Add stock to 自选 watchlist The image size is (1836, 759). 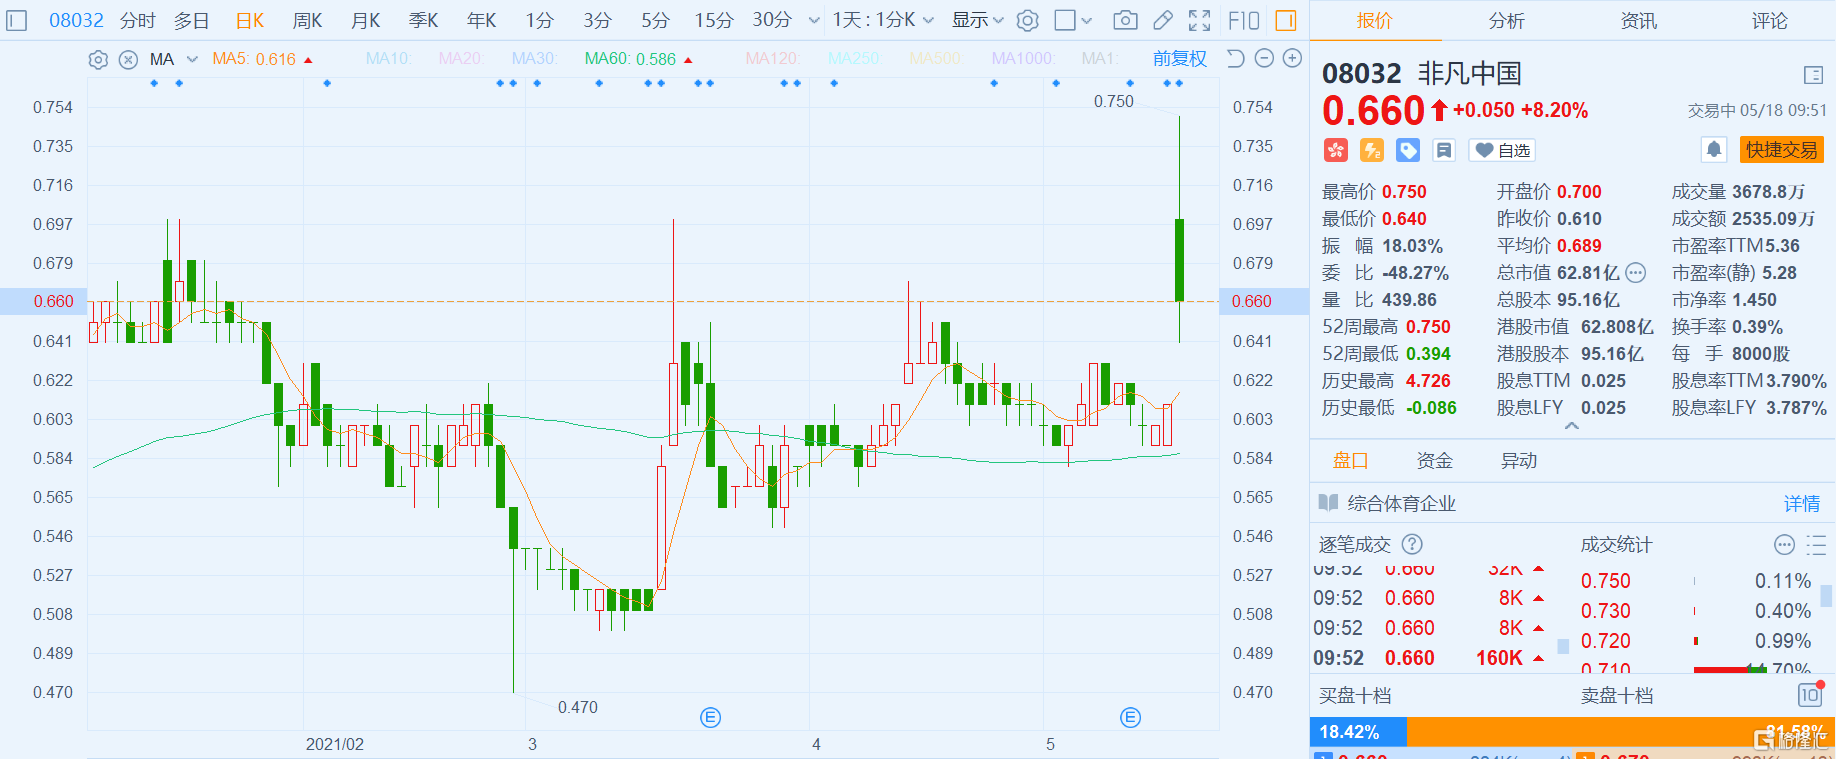[1502, 150]
